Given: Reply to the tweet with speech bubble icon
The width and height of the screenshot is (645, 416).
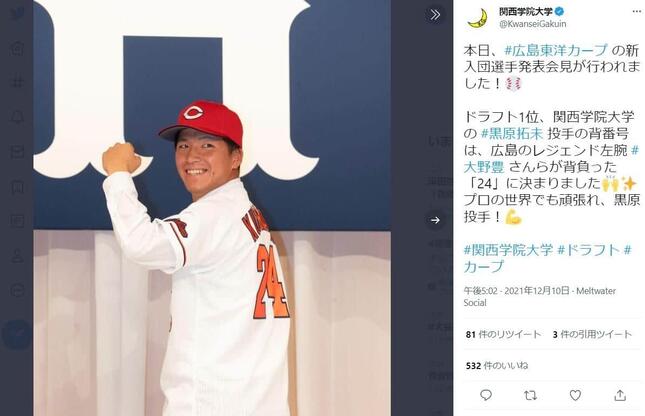Looking at the screenshot, I should click(x=486, y=395).
